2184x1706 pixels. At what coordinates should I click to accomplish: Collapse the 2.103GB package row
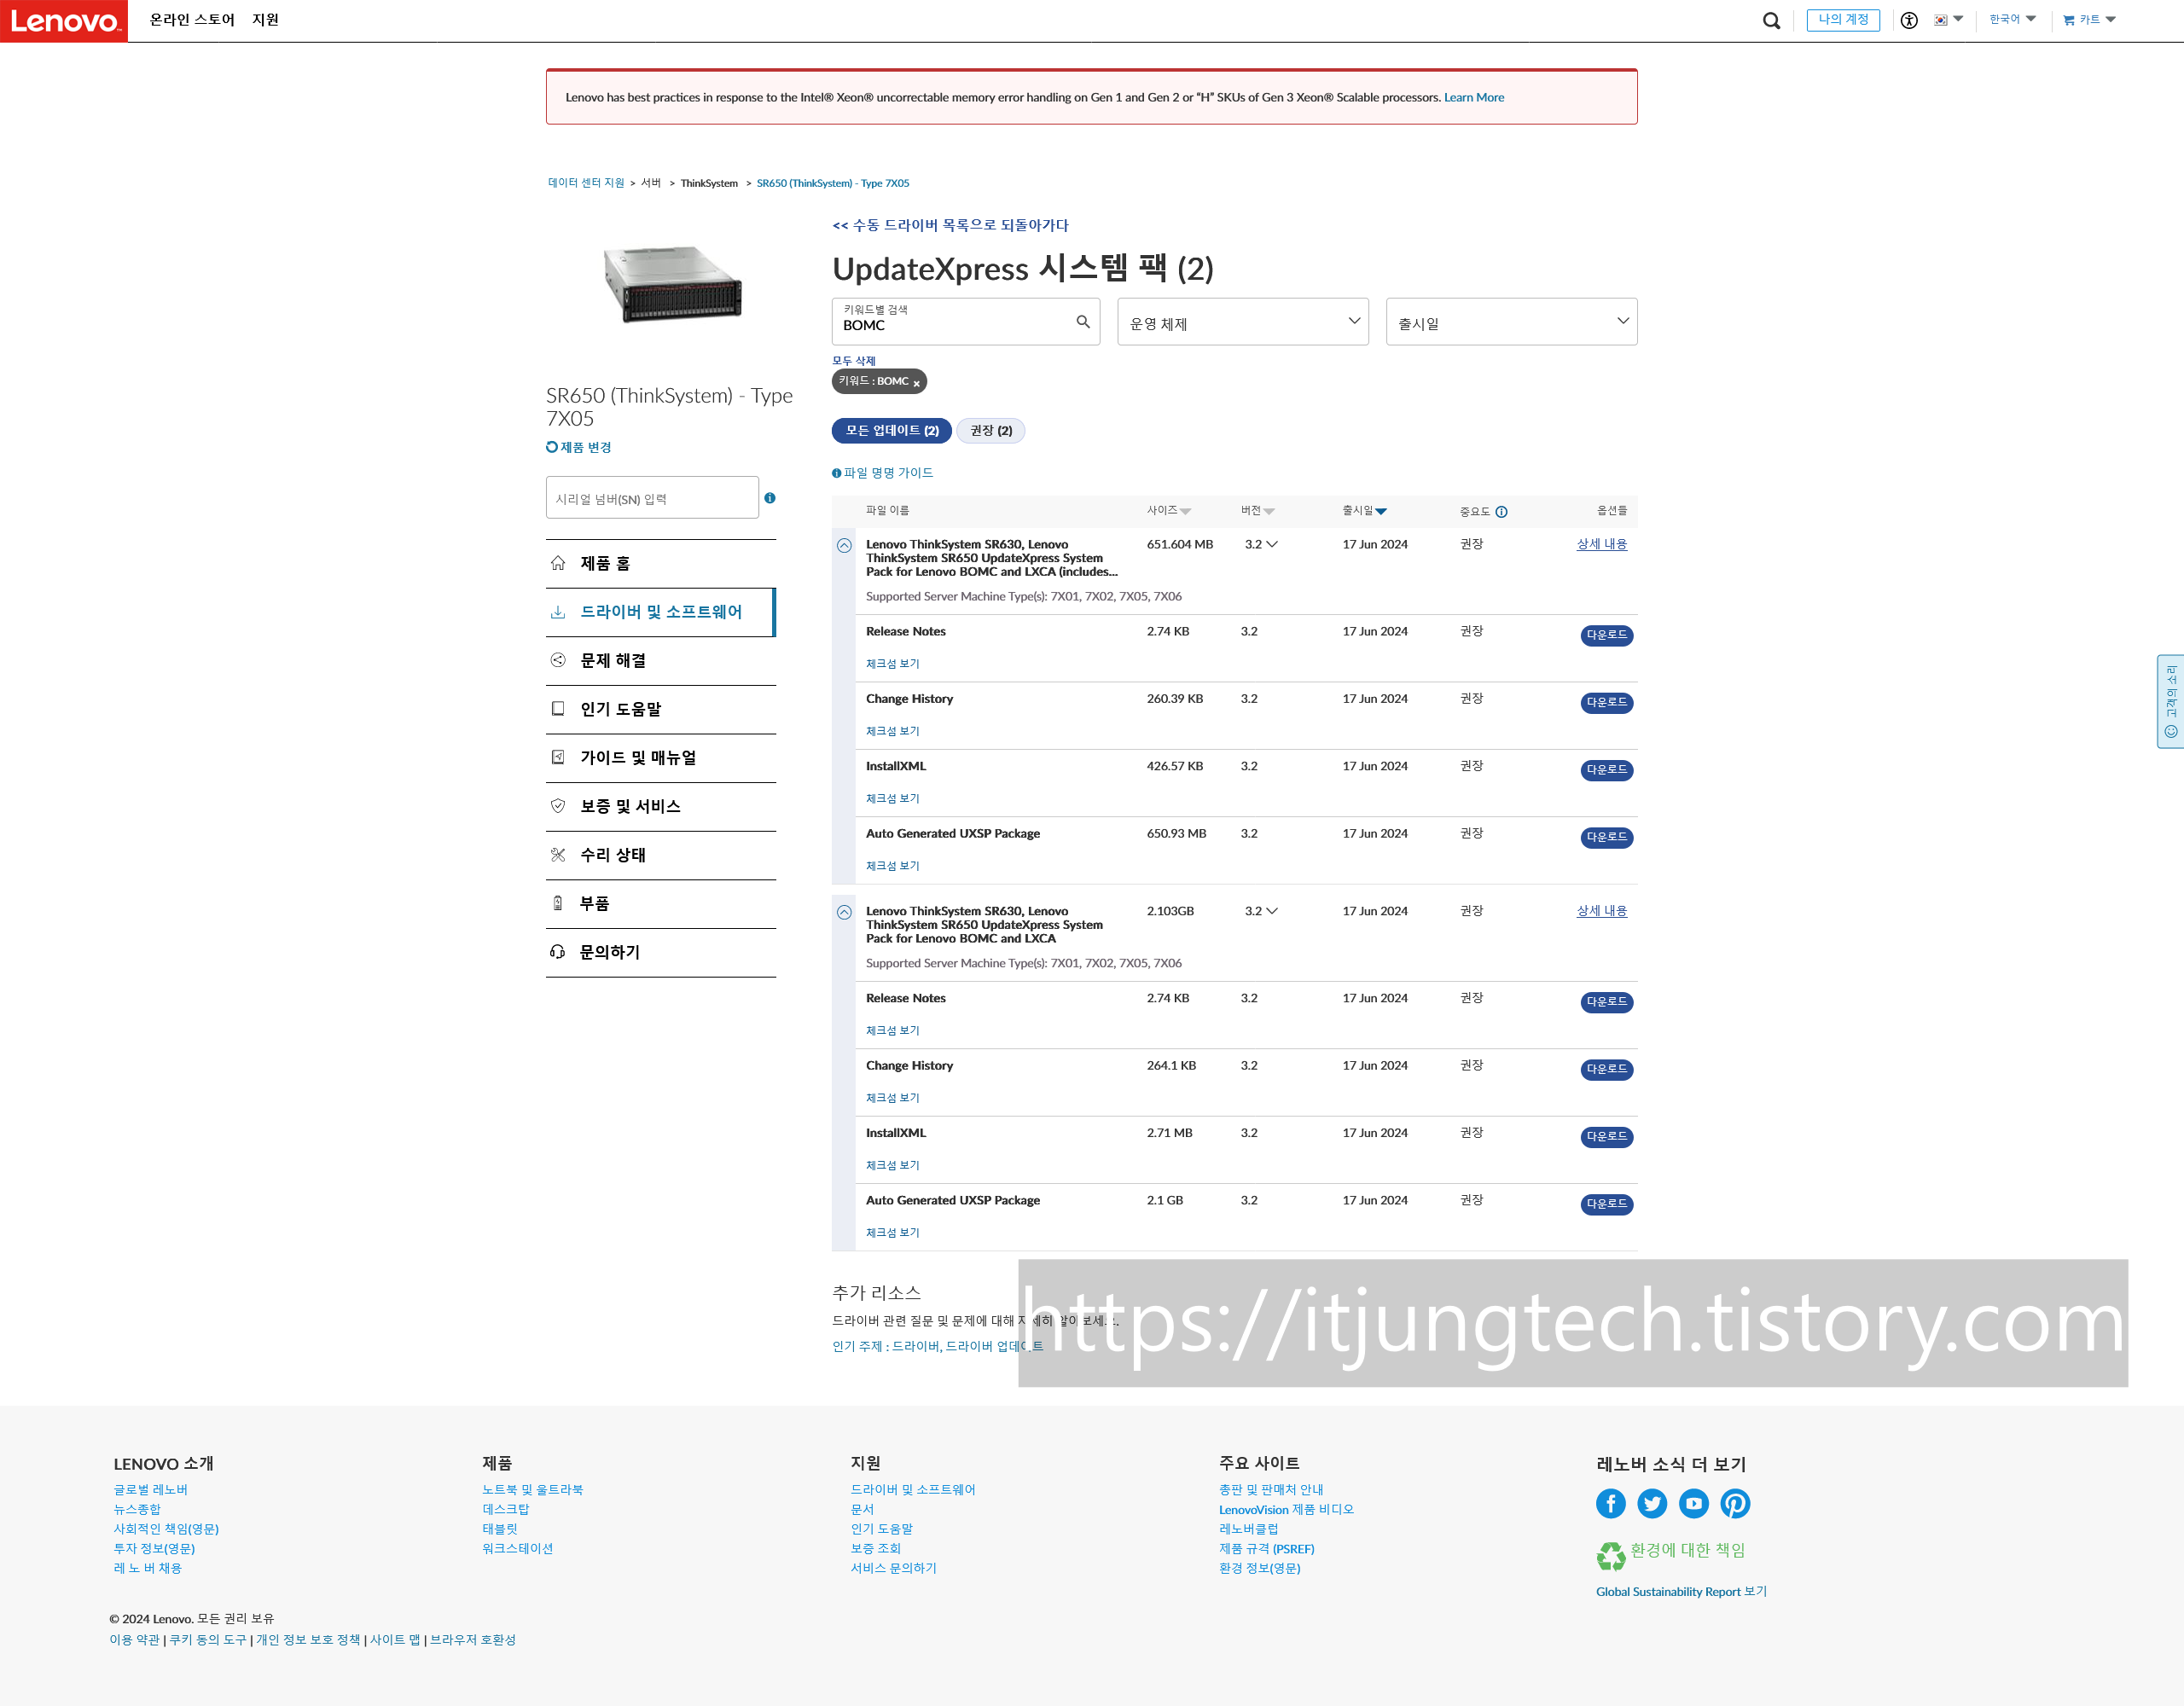tap(844, 913)
